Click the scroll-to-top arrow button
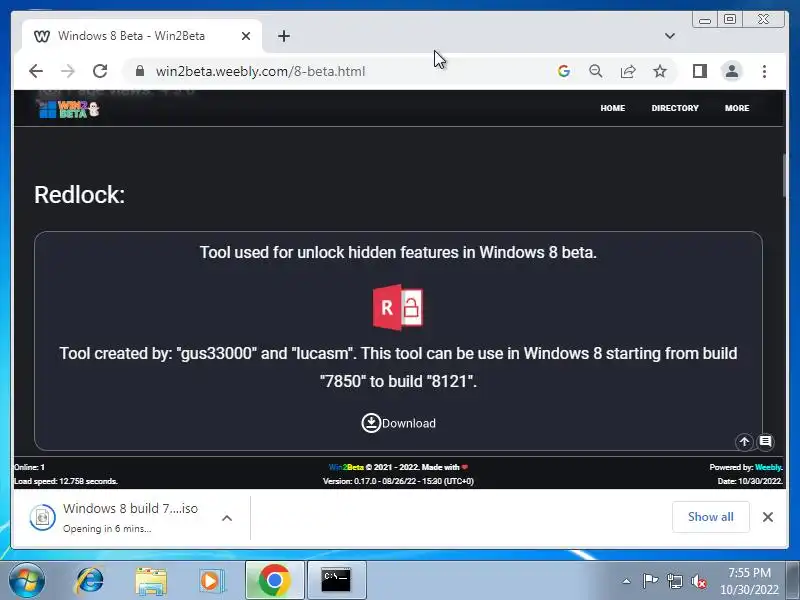The height and width of the screenshot is (600, 800). point(744,441)
